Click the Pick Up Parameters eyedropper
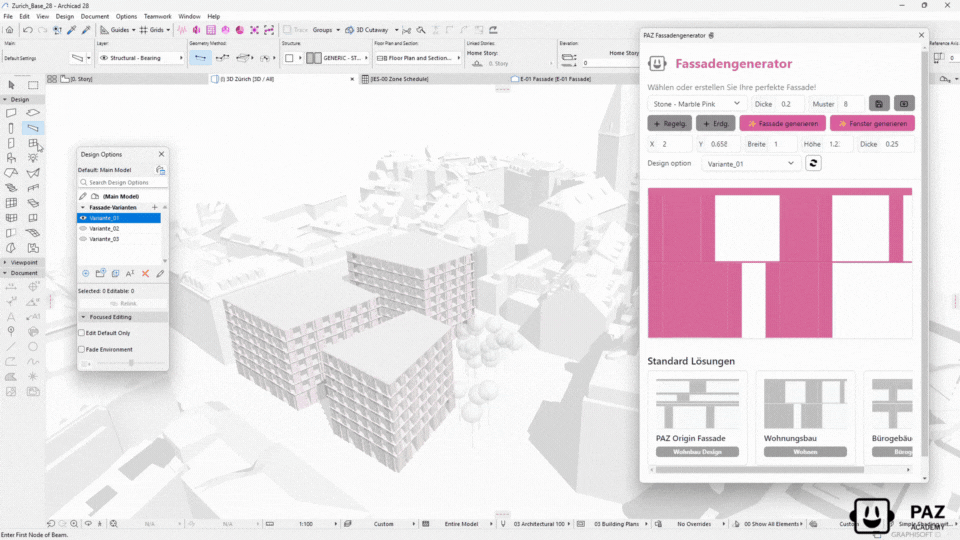 72,30
